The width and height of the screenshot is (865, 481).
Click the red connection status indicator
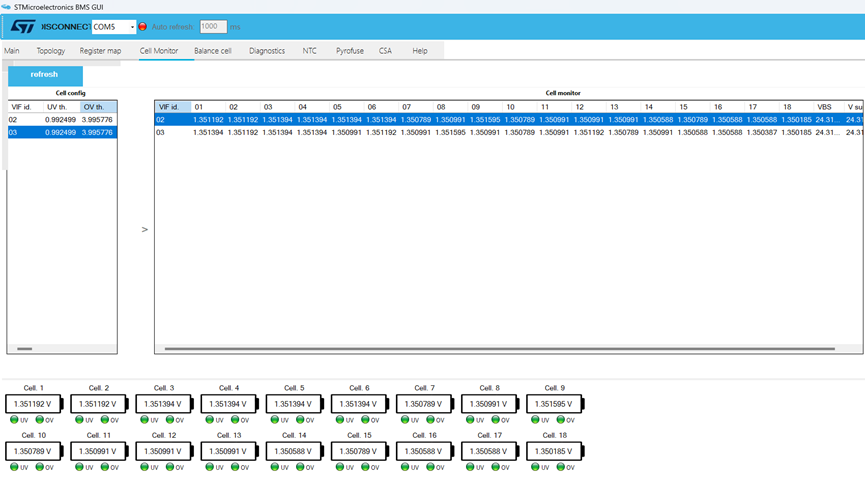142,27
